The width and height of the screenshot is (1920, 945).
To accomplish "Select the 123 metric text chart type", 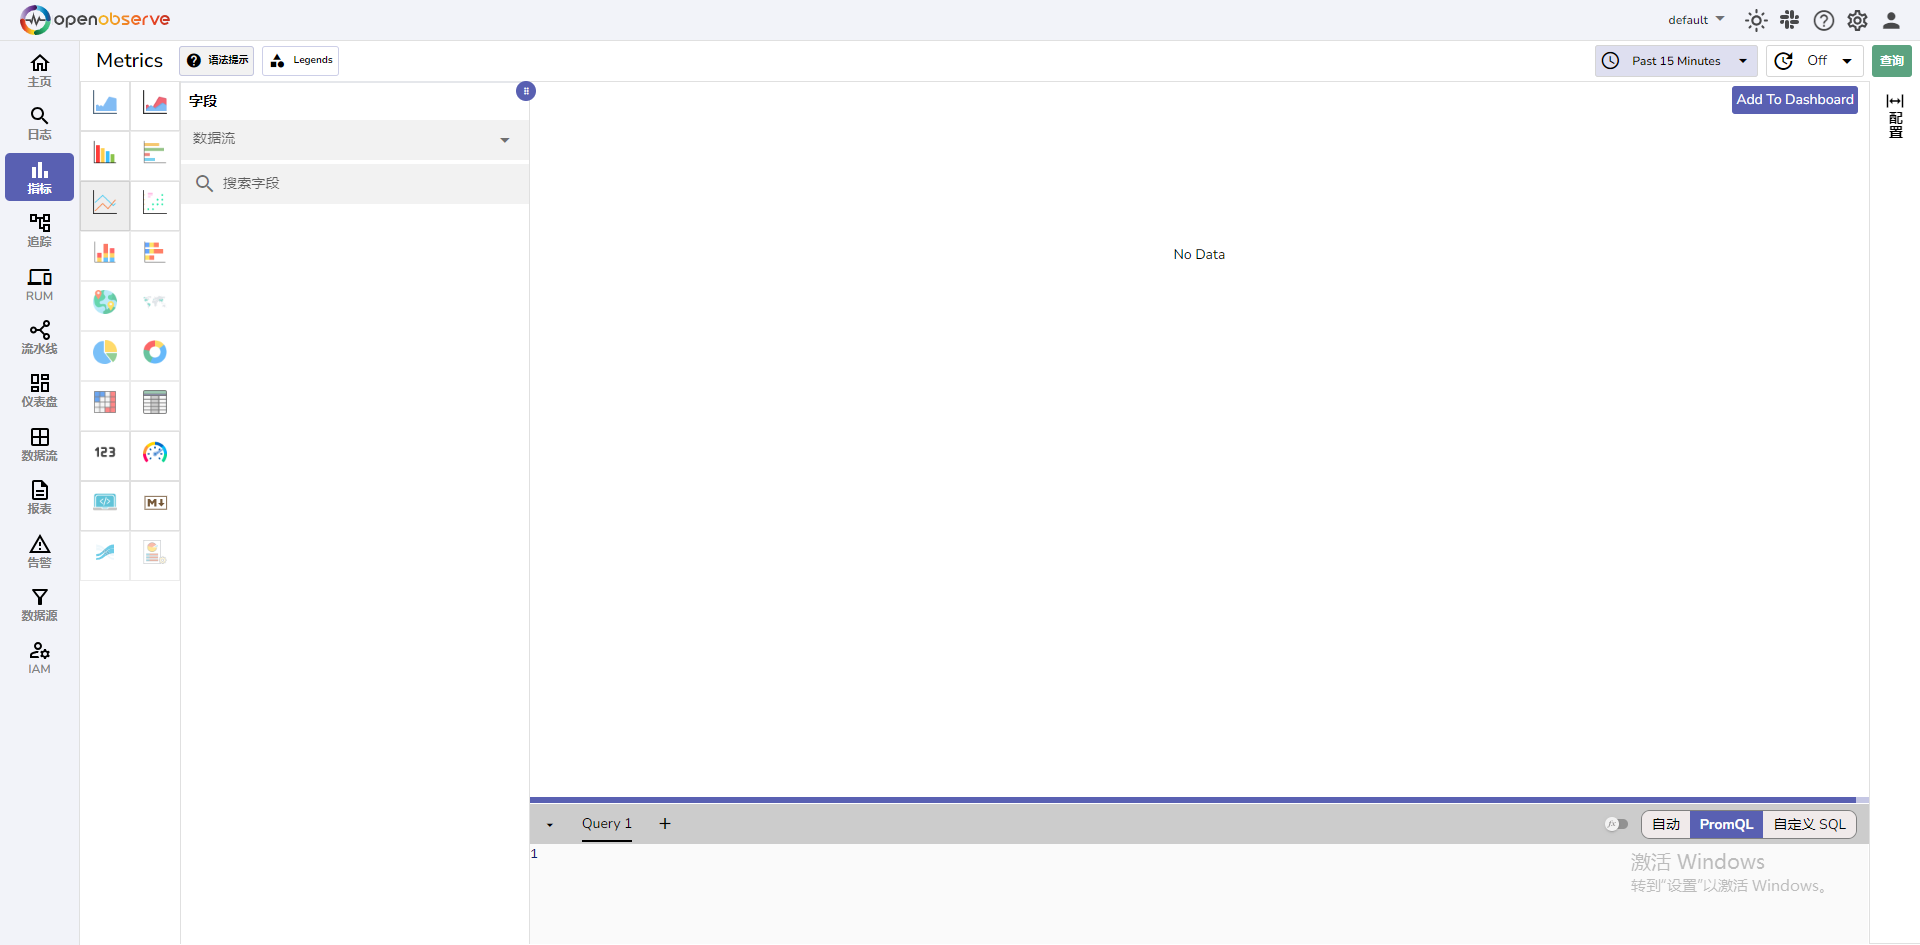I will 105,453.
